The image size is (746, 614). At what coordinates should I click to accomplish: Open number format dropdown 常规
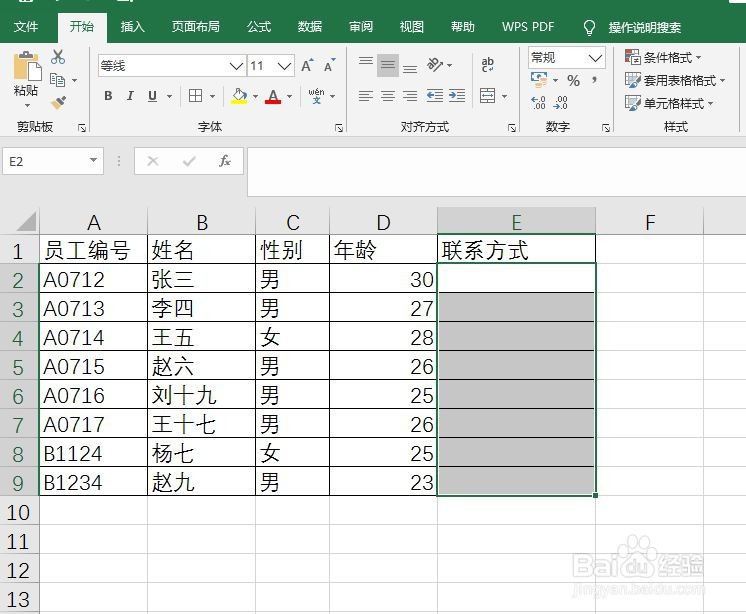[x=595, y=58]
